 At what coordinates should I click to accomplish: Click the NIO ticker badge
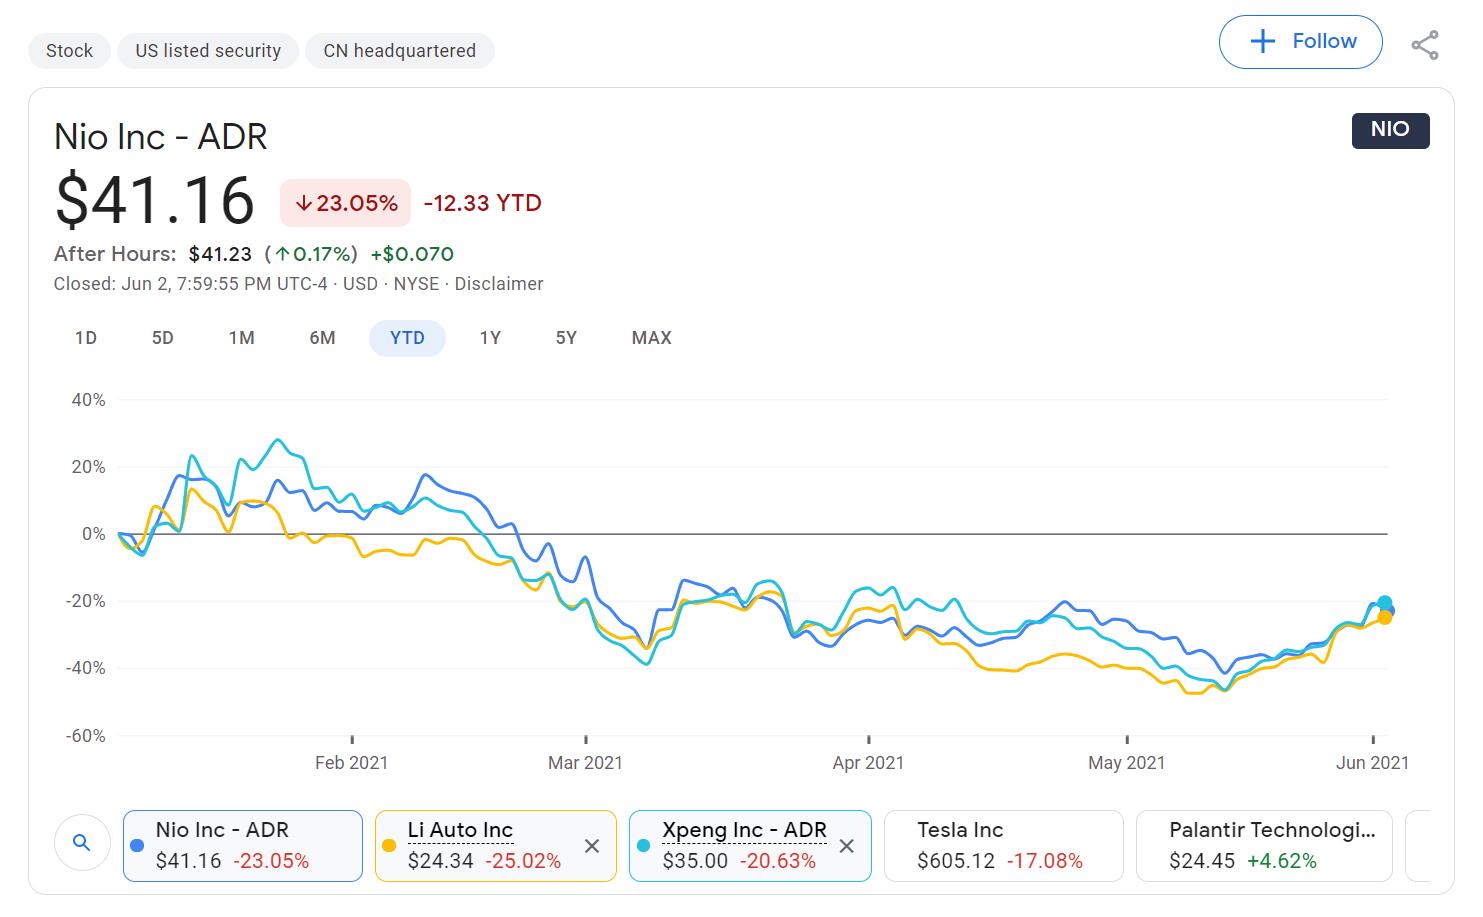click(x=1391, y=130)
